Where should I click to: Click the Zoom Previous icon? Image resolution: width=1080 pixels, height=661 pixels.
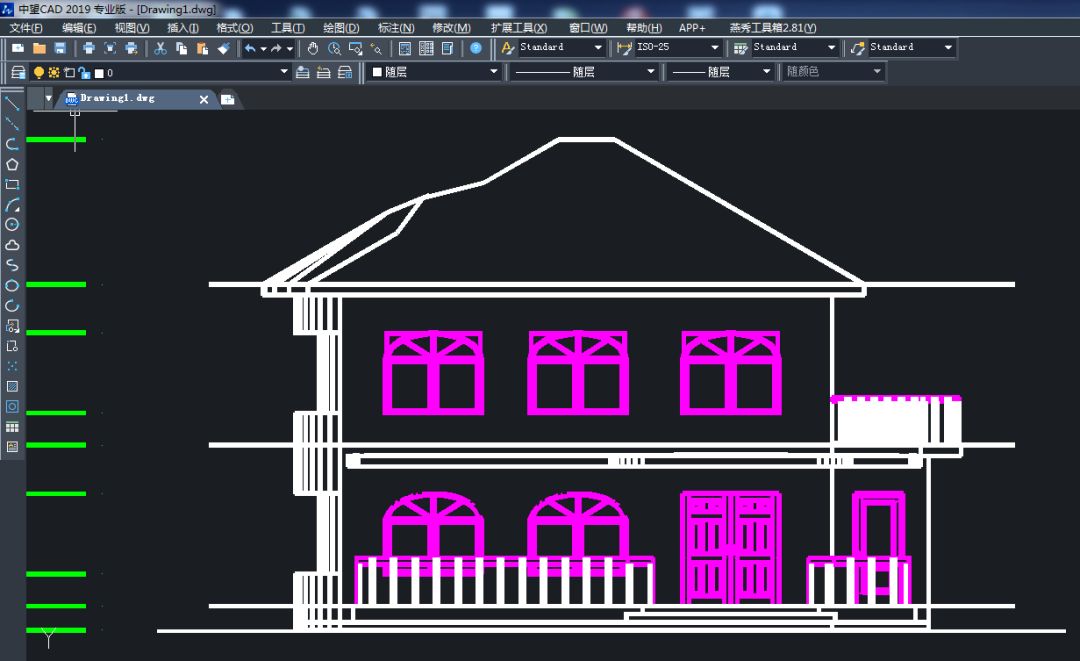click(x=376, y=48)
